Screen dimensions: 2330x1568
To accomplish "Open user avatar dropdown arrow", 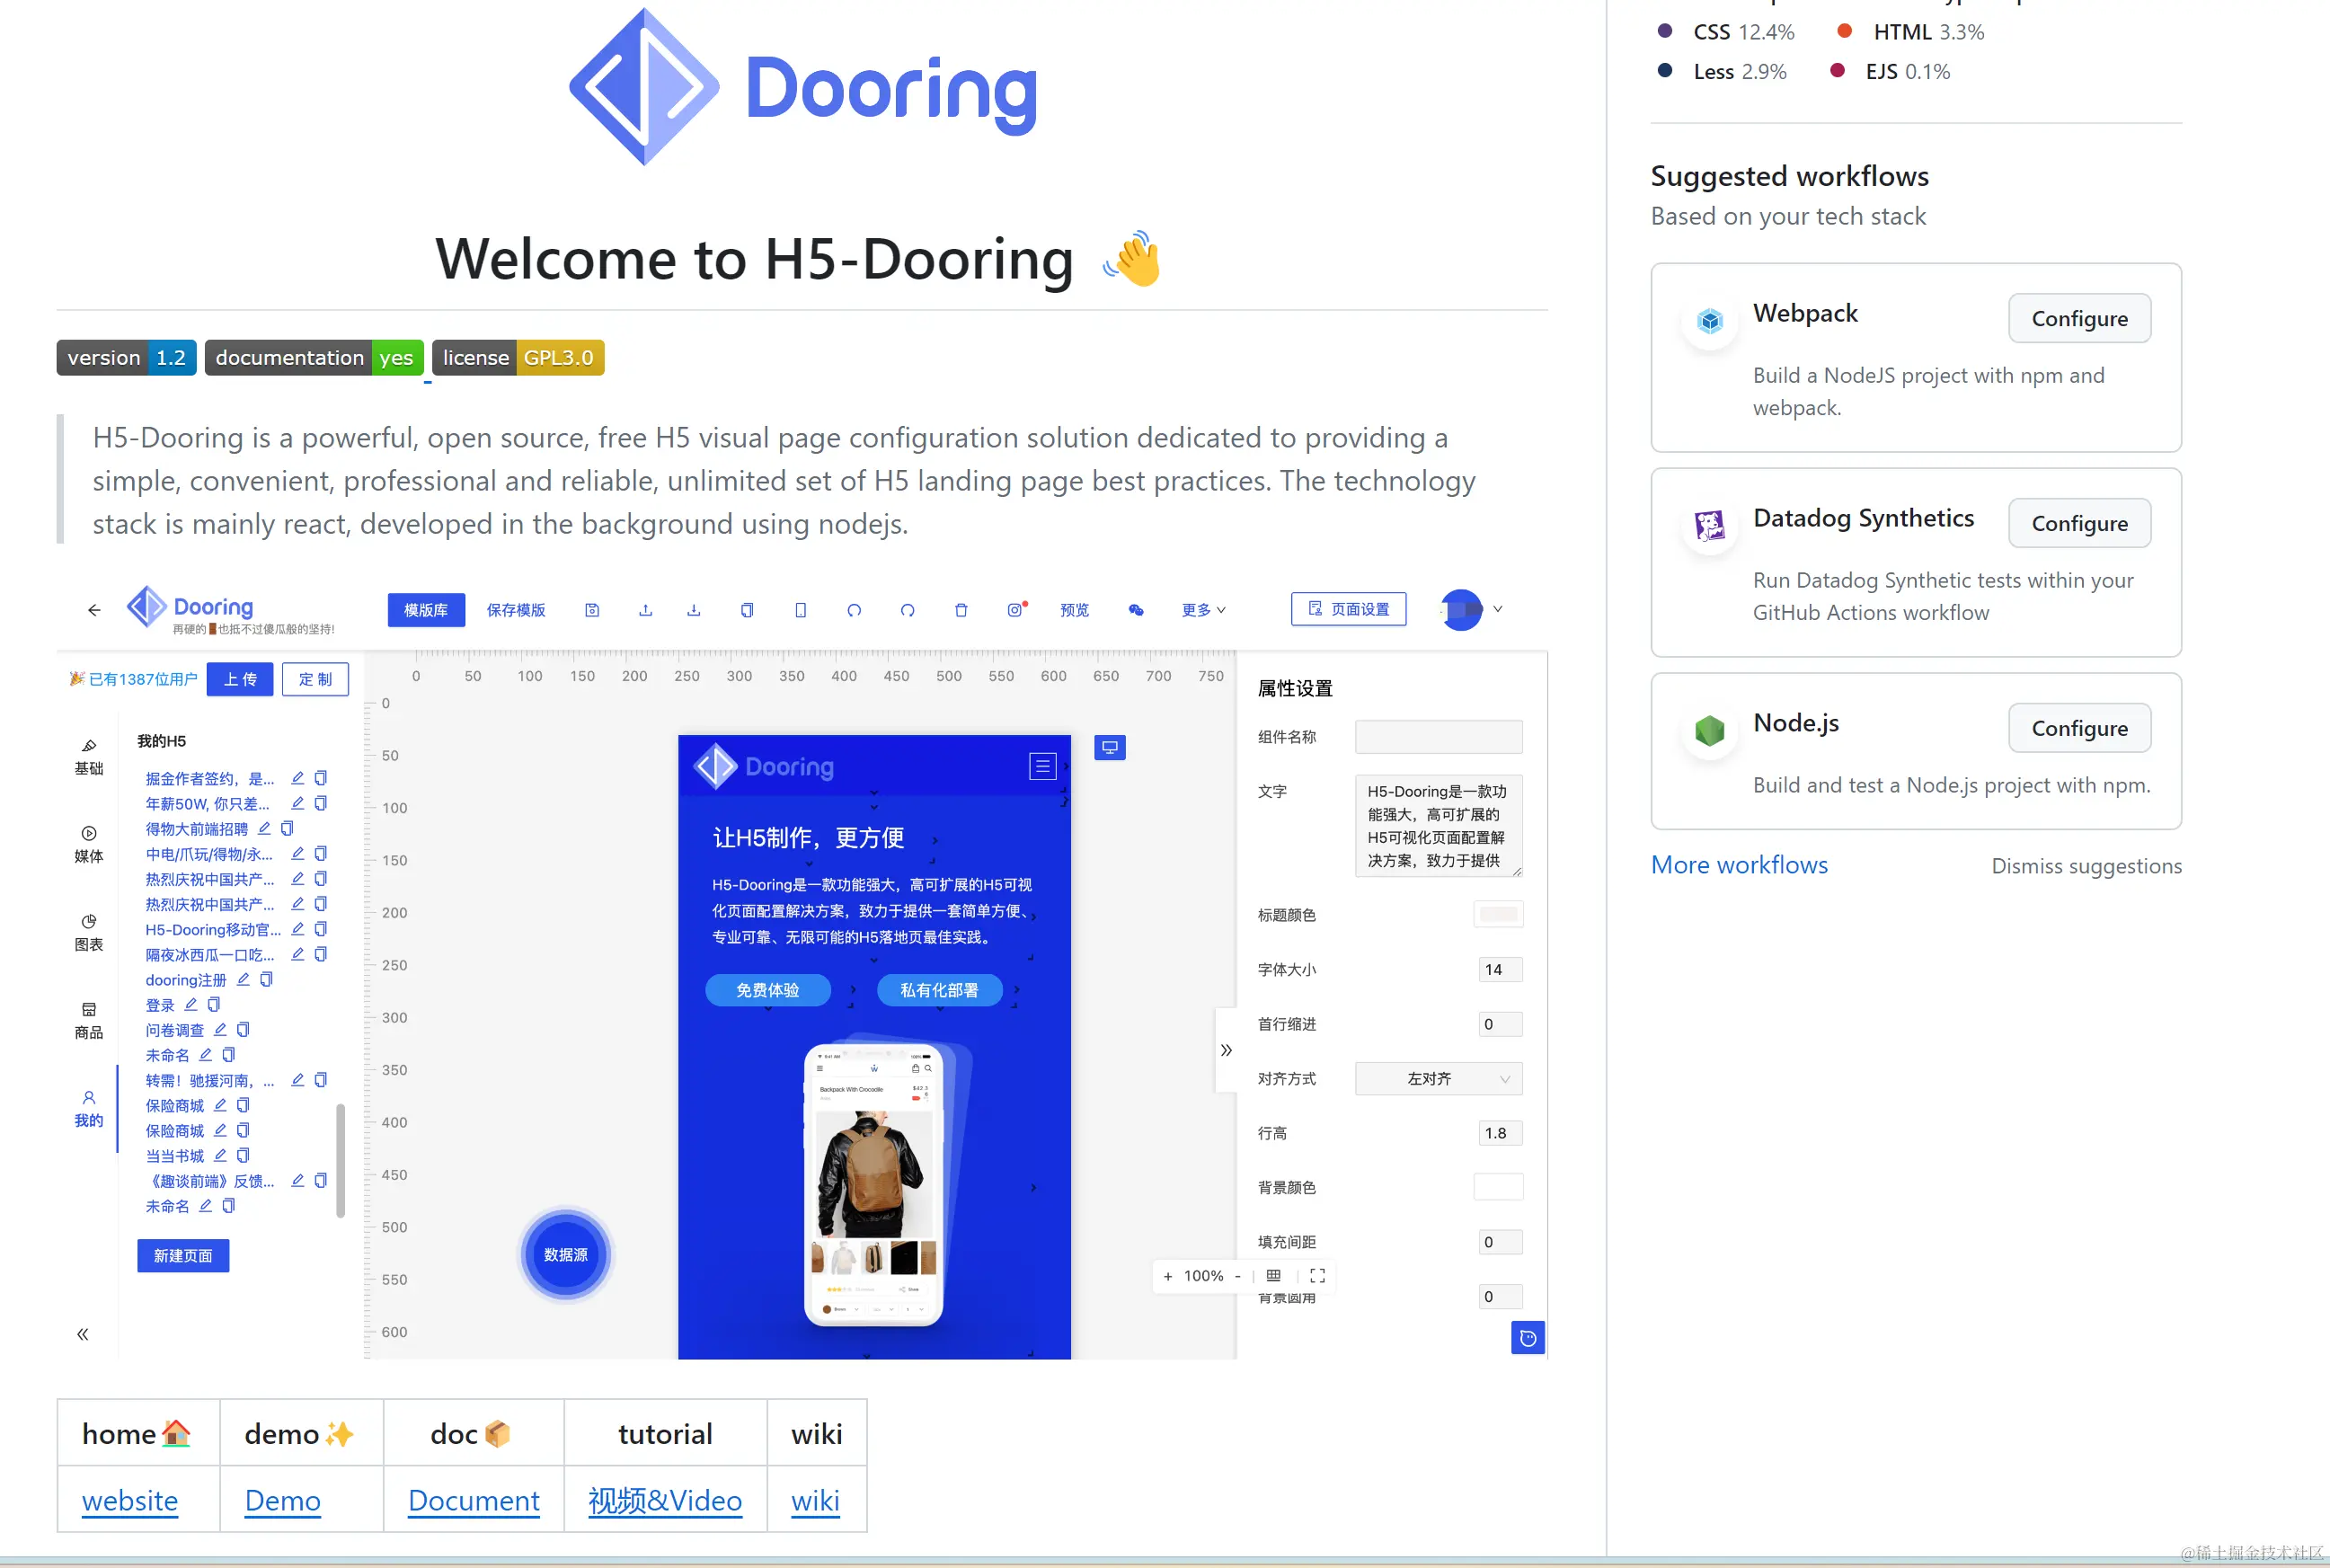I will click(1498, 609).
